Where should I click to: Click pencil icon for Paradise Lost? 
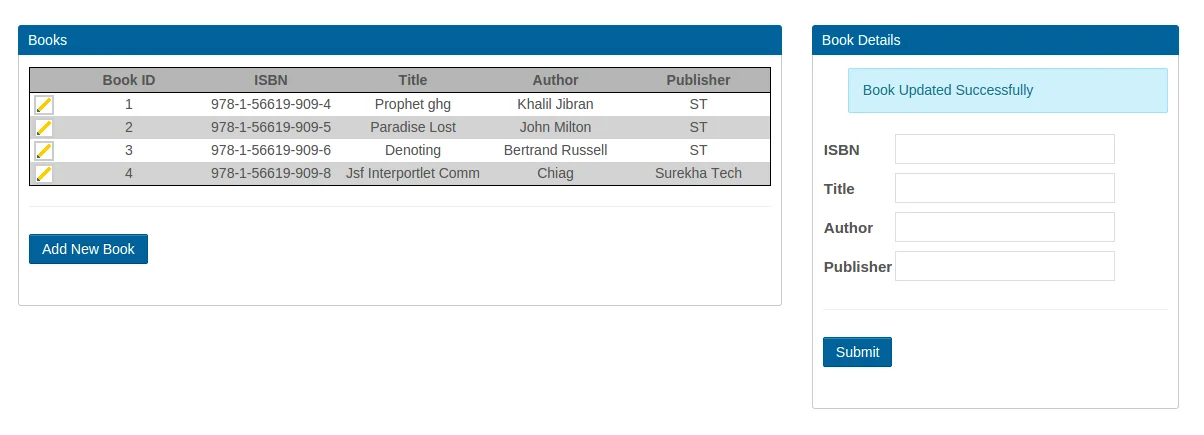(44, 128)
